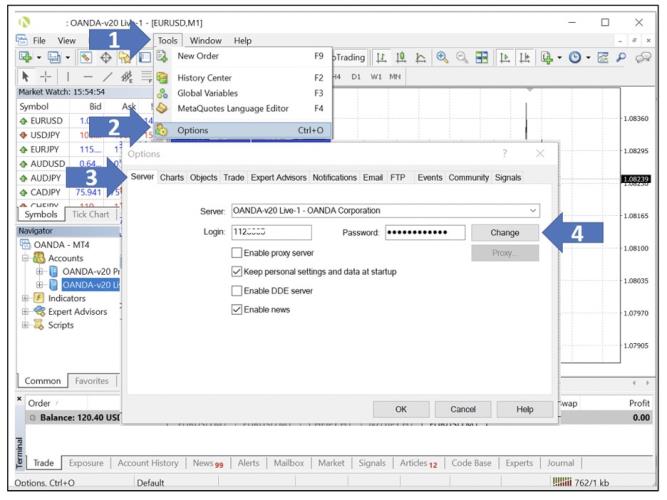The width and height of the screenshot is (667, 500).
Task: Click the Login input field
Action: click(271, 232)
